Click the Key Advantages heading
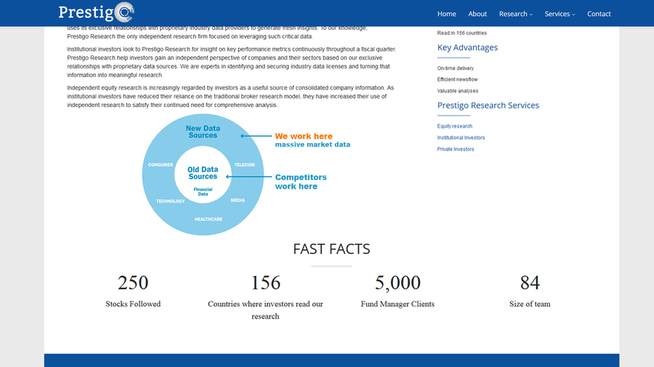Image resolution: width=654 pixels, height=367 pixels. coord(467,48)
